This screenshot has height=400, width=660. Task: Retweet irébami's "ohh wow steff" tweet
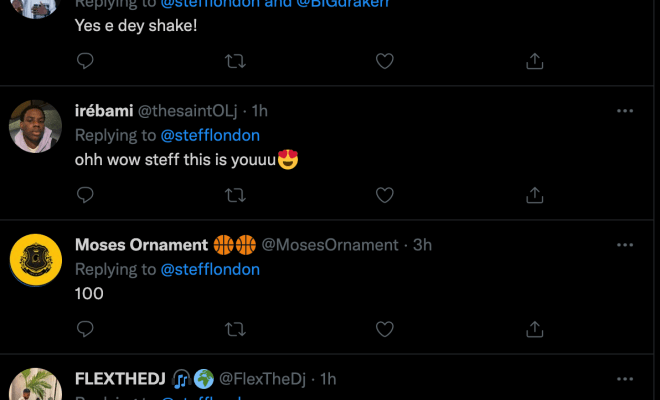tap(235, 195)
